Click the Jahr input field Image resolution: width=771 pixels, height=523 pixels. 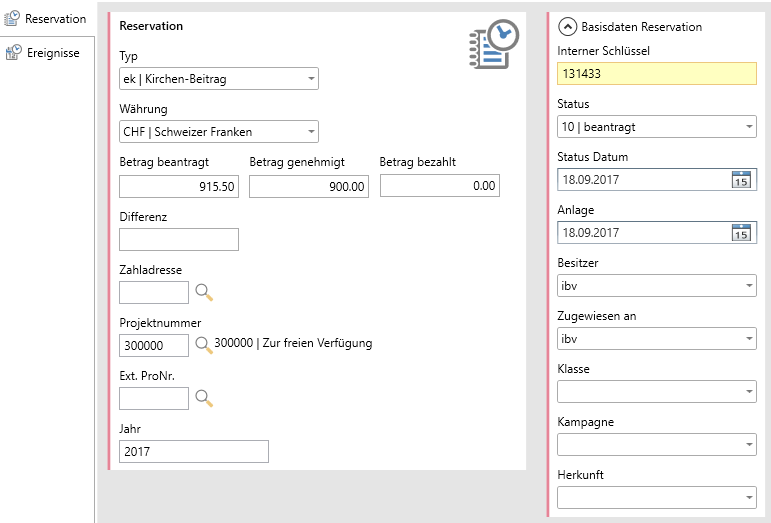click(194, 452)
